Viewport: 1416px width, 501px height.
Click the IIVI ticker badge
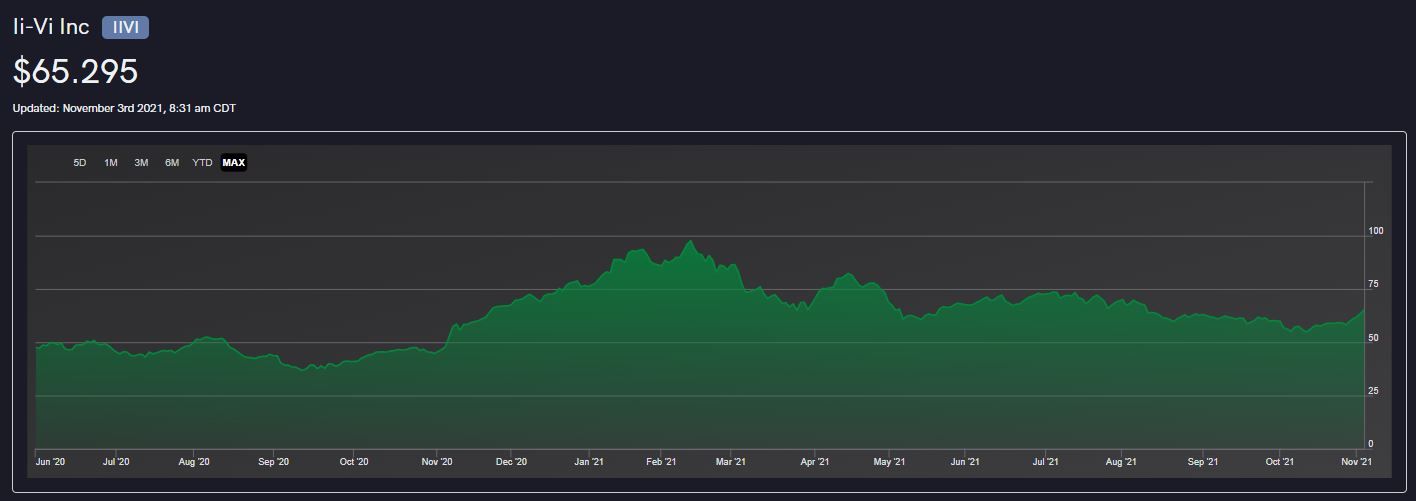pos(125,27)
